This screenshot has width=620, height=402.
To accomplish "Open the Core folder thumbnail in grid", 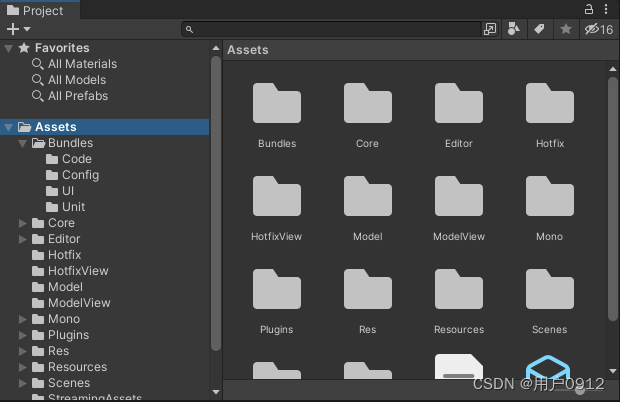I will coord(368,103).
